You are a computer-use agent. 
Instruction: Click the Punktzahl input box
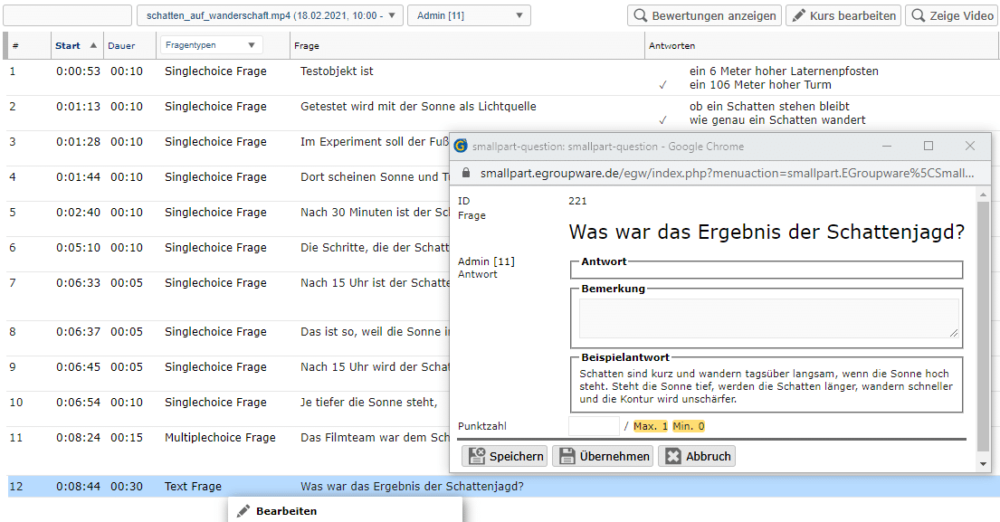click(x=593, y=426)
